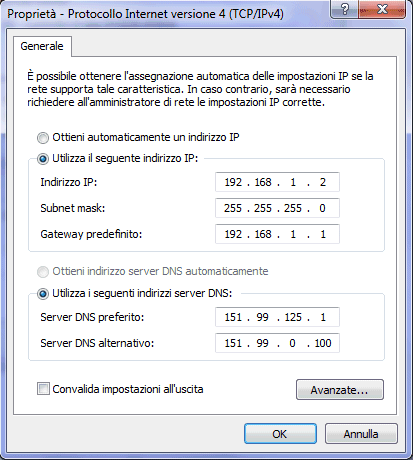
Task: Click the Subnet mask input field
Action: (277, 208)
